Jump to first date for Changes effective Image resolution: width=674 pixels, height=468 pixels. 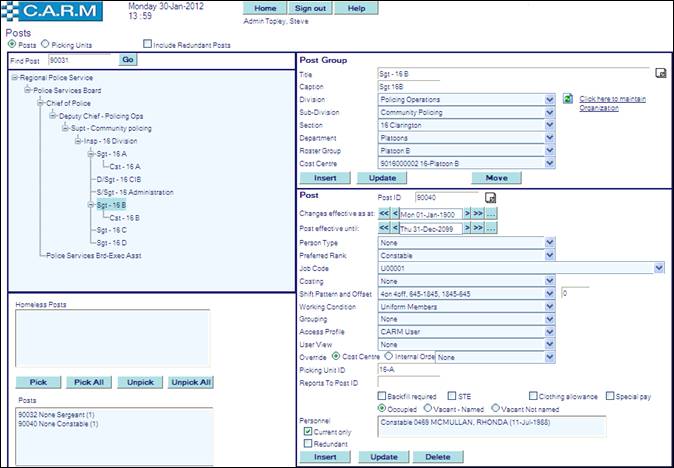click(384, 214)
